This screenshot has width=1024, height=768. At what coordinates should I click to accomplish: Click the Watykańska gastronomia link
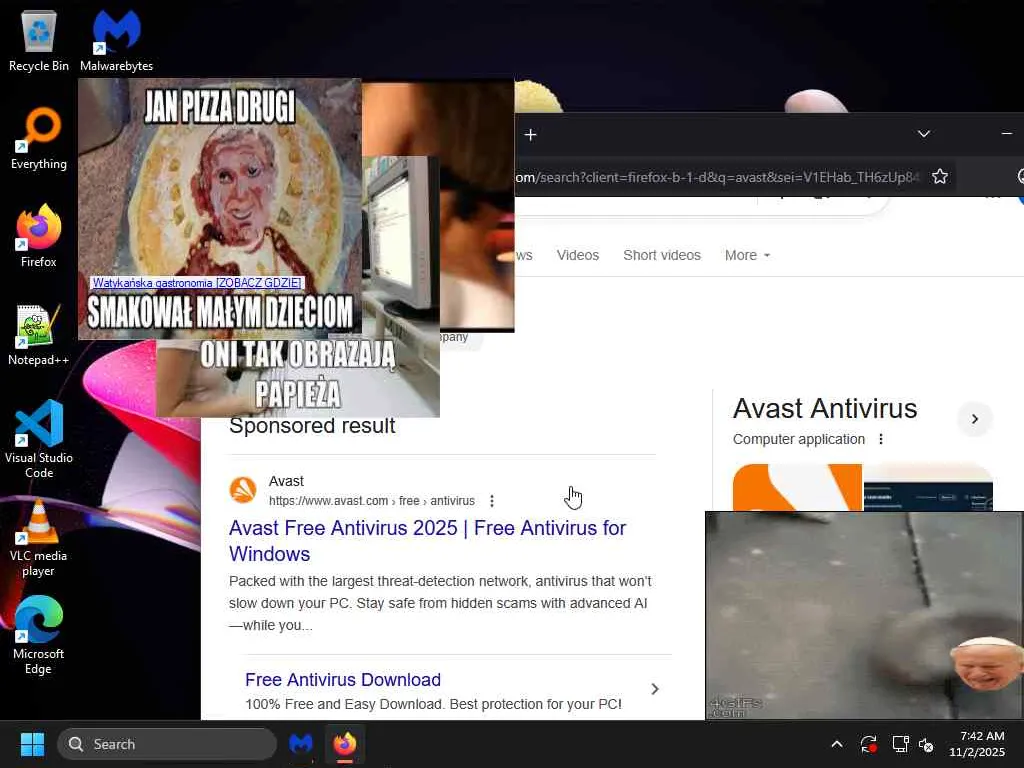coord(197,283)
